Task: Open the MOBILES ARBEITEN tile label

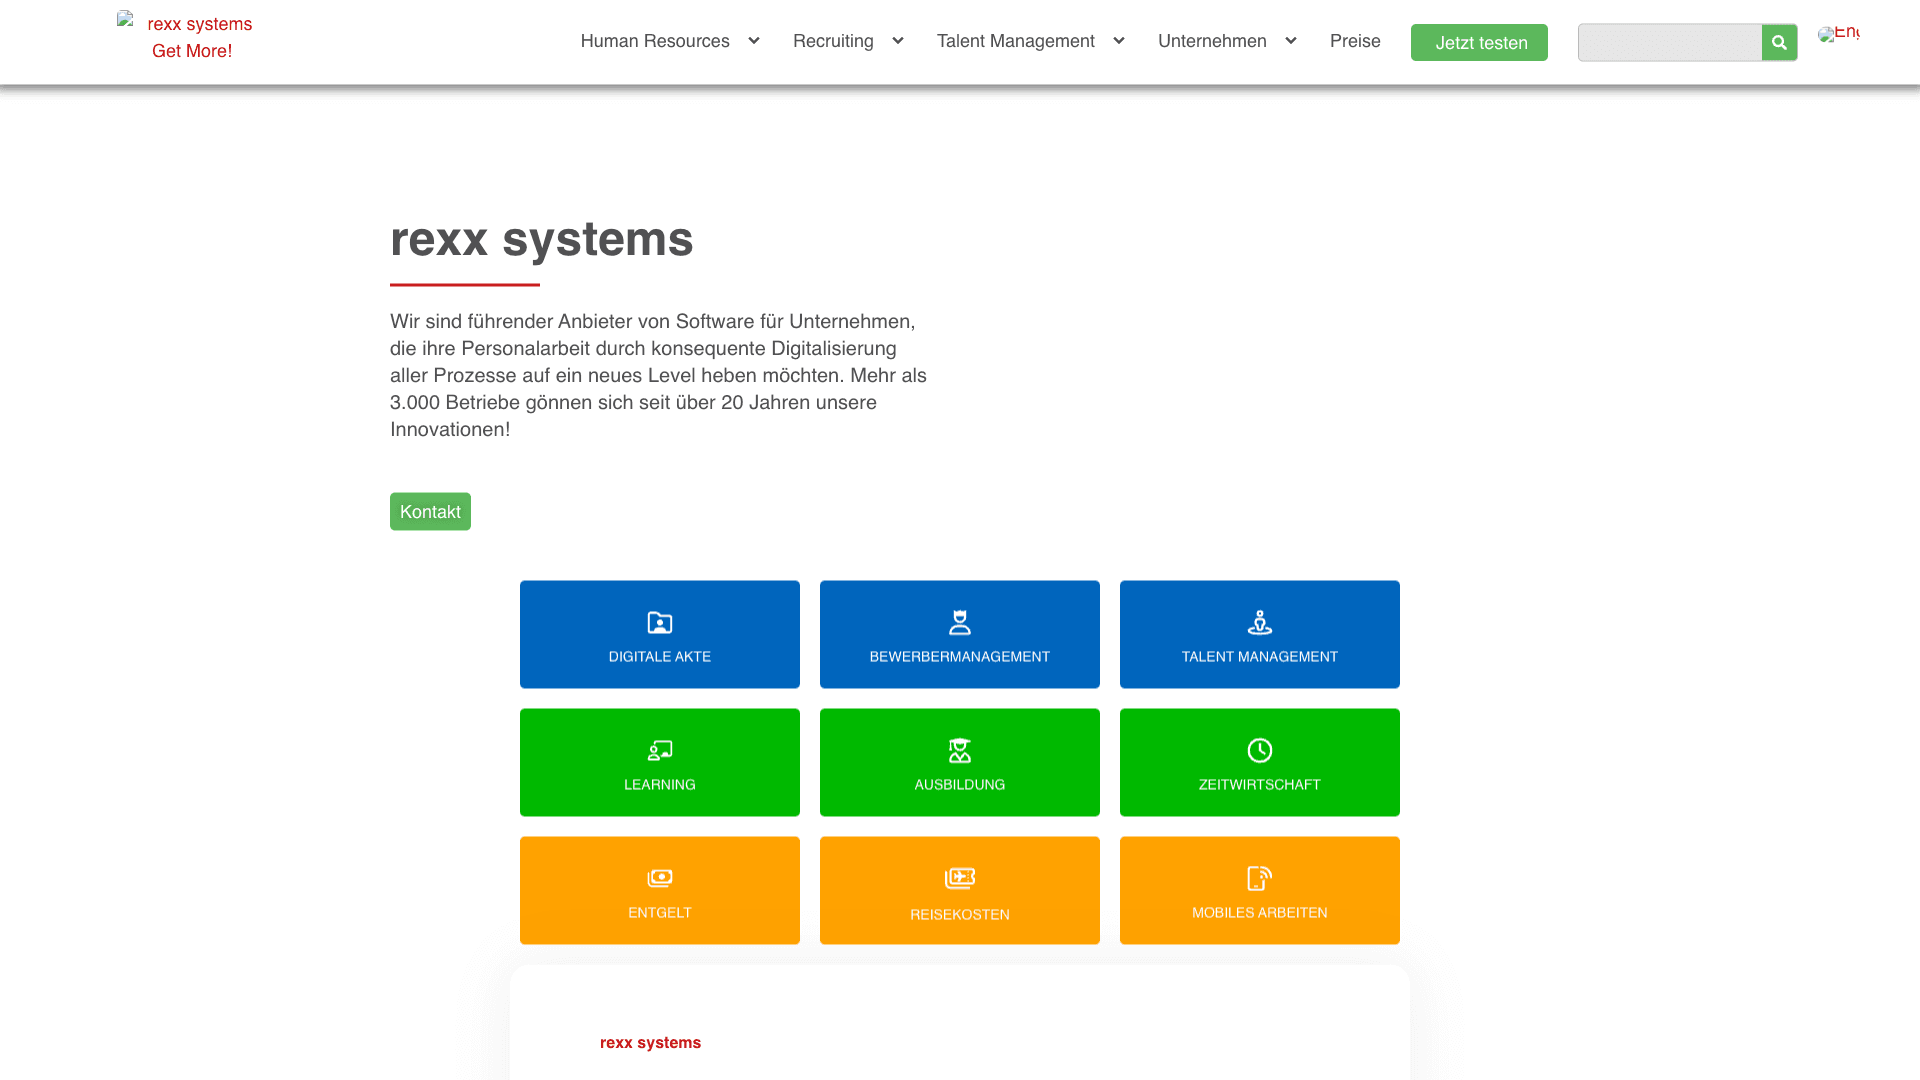Action: 1260,913
